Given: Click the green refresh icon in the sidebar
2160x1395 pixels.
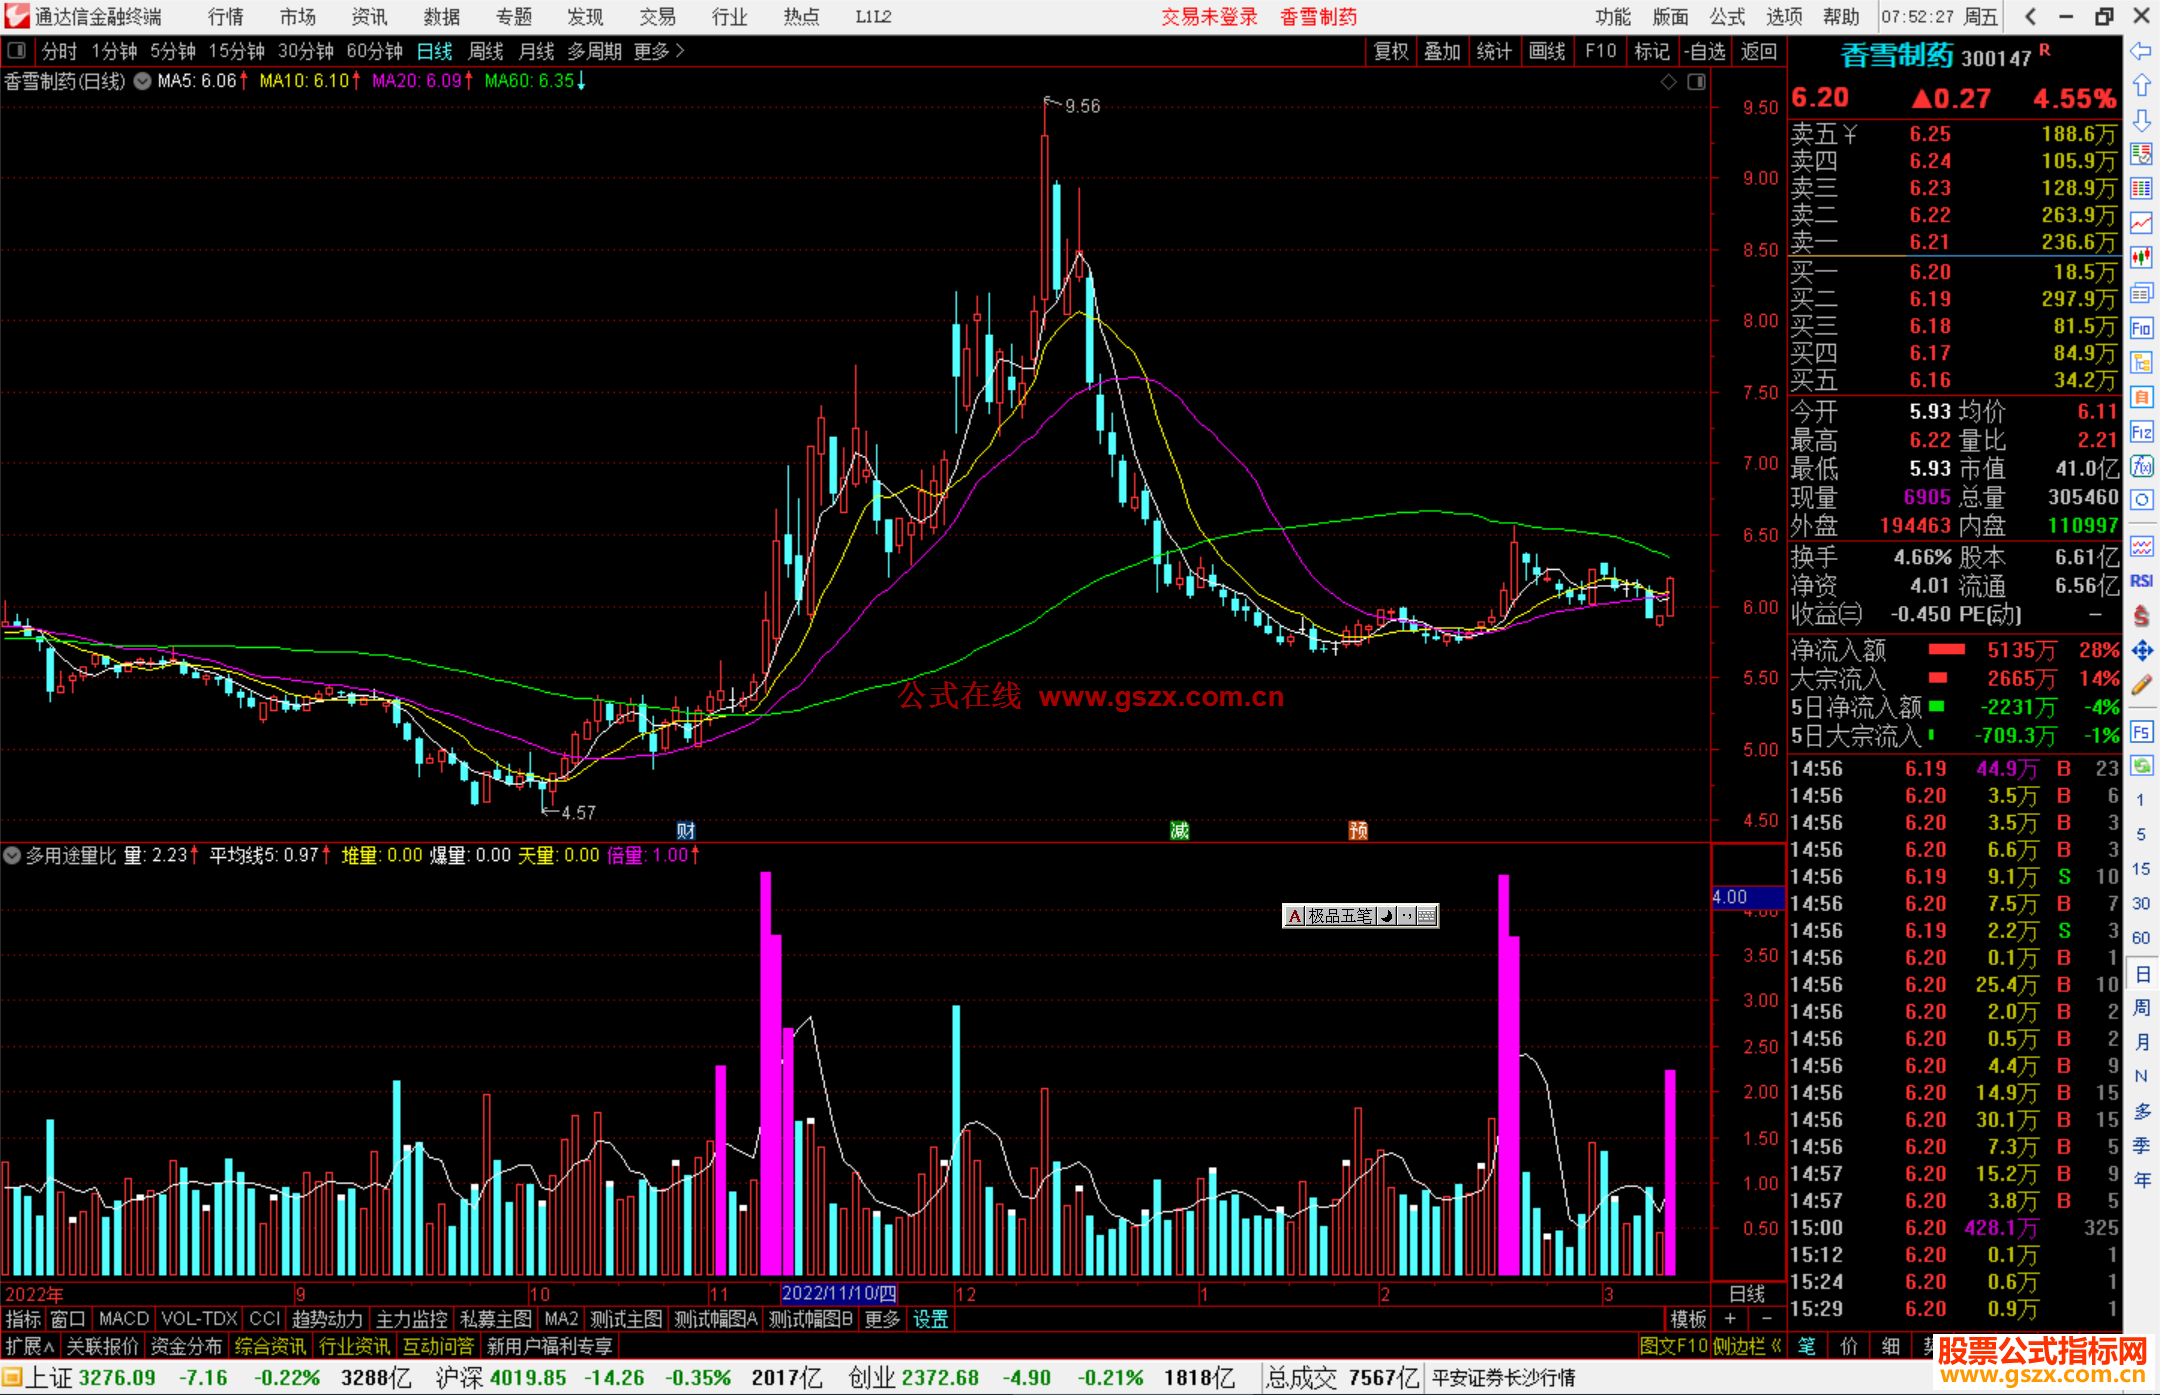Looking at the screenshot, I should click(x=2141, y=766).
